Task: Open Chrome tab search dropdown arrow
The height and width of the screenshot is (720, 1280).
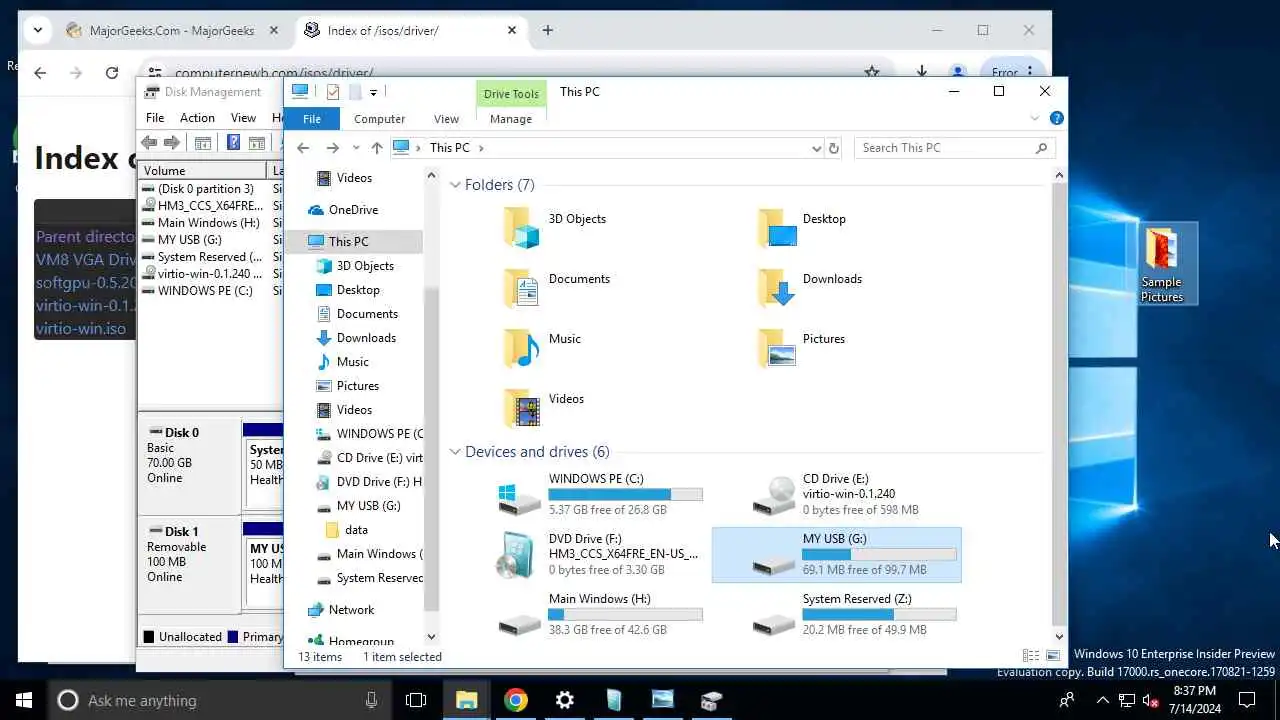Action: point(38,30)
